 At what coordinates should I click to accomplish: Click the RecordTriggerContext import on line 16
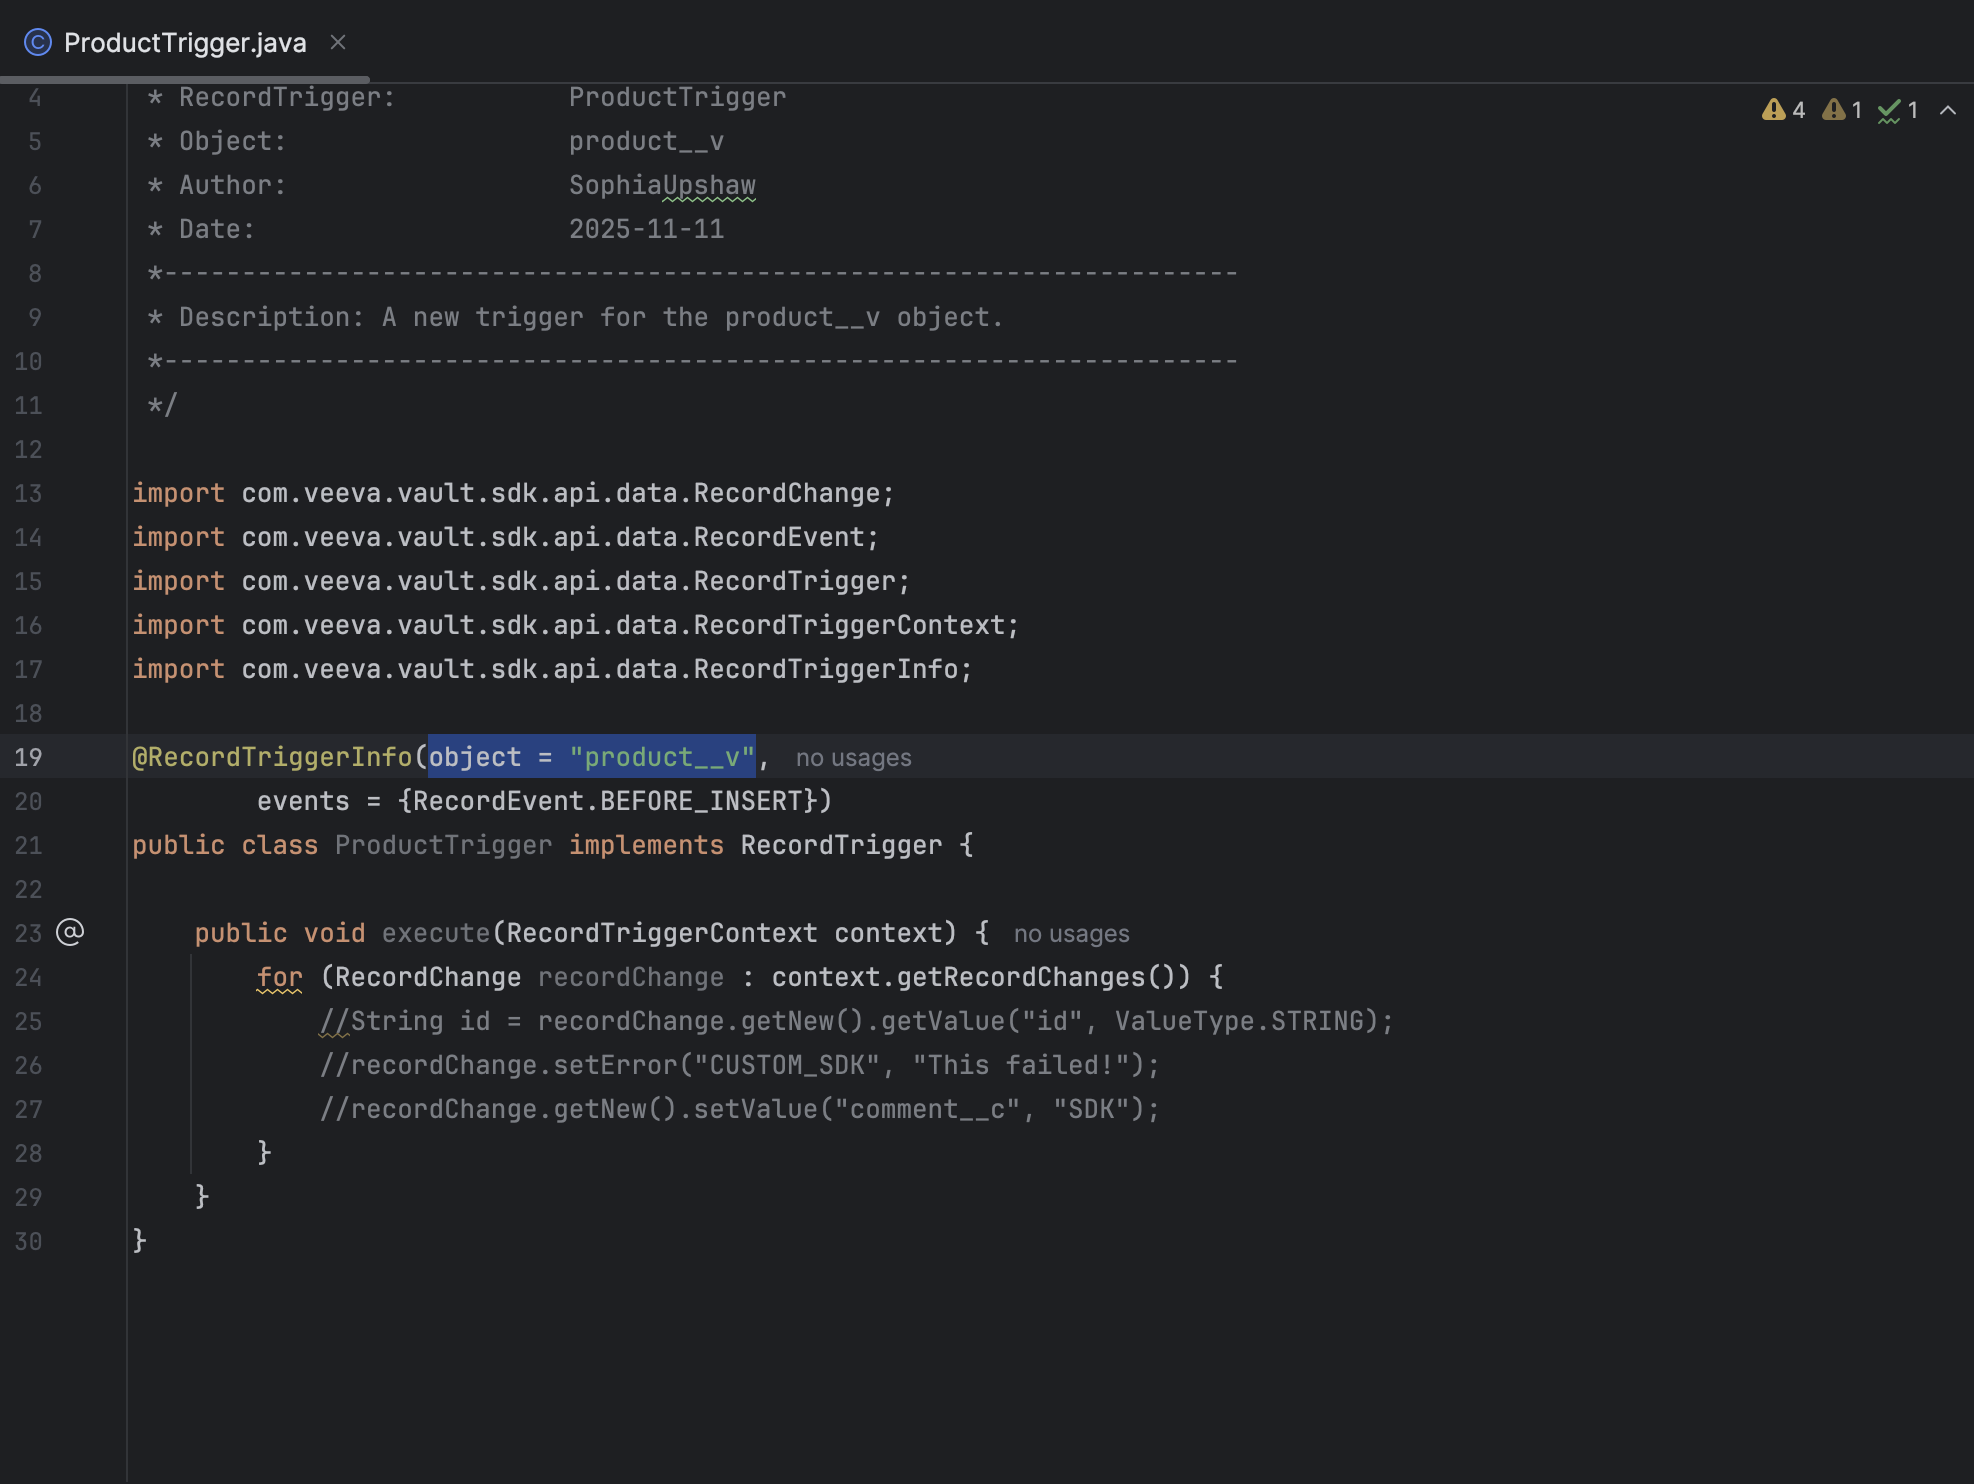point(575,625)
